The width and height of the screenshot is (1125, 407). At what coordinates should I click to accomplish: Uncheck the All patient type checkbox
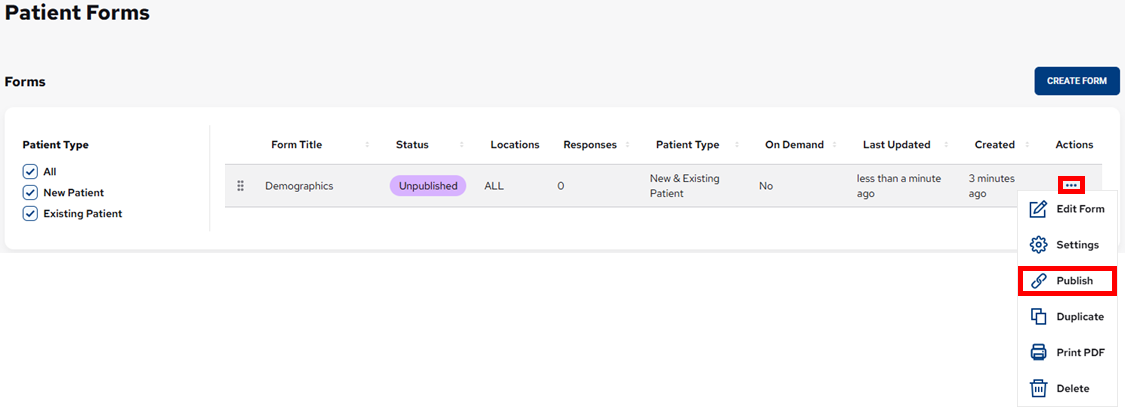pyautogui.click(x=30, y=172)
